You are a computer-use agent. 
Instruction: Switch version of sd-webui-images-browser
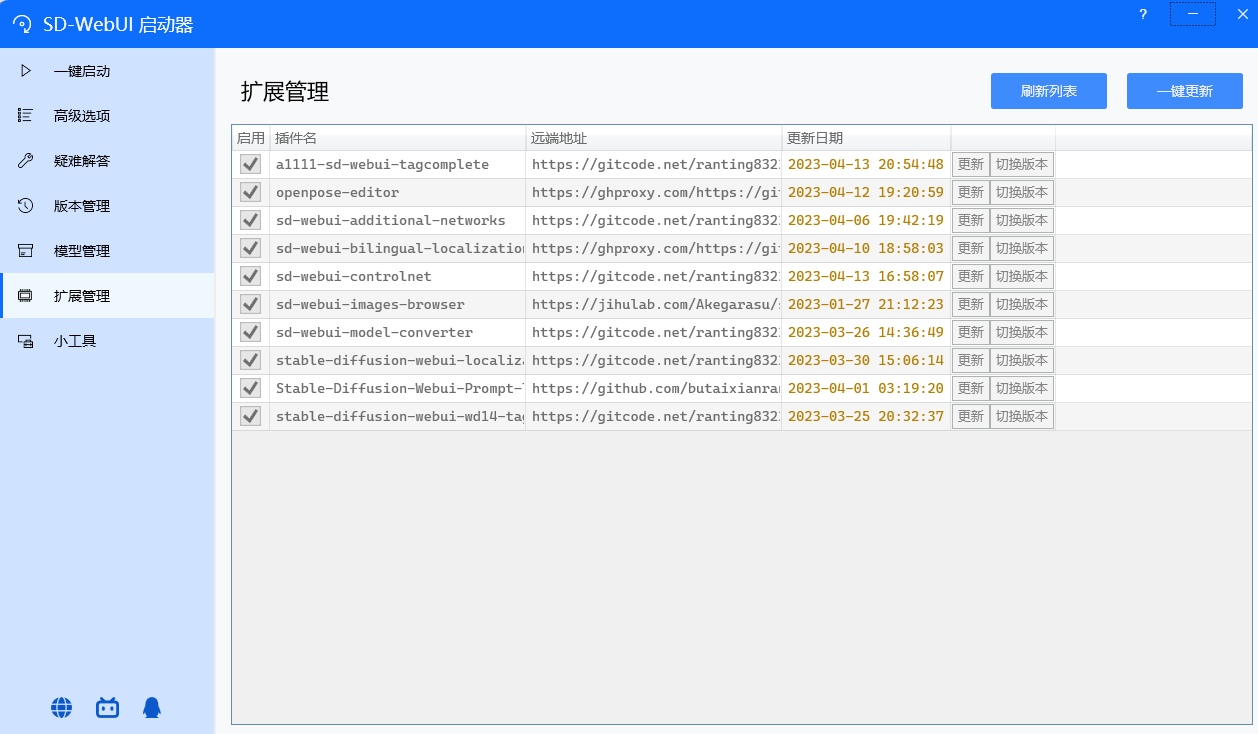1022,304
